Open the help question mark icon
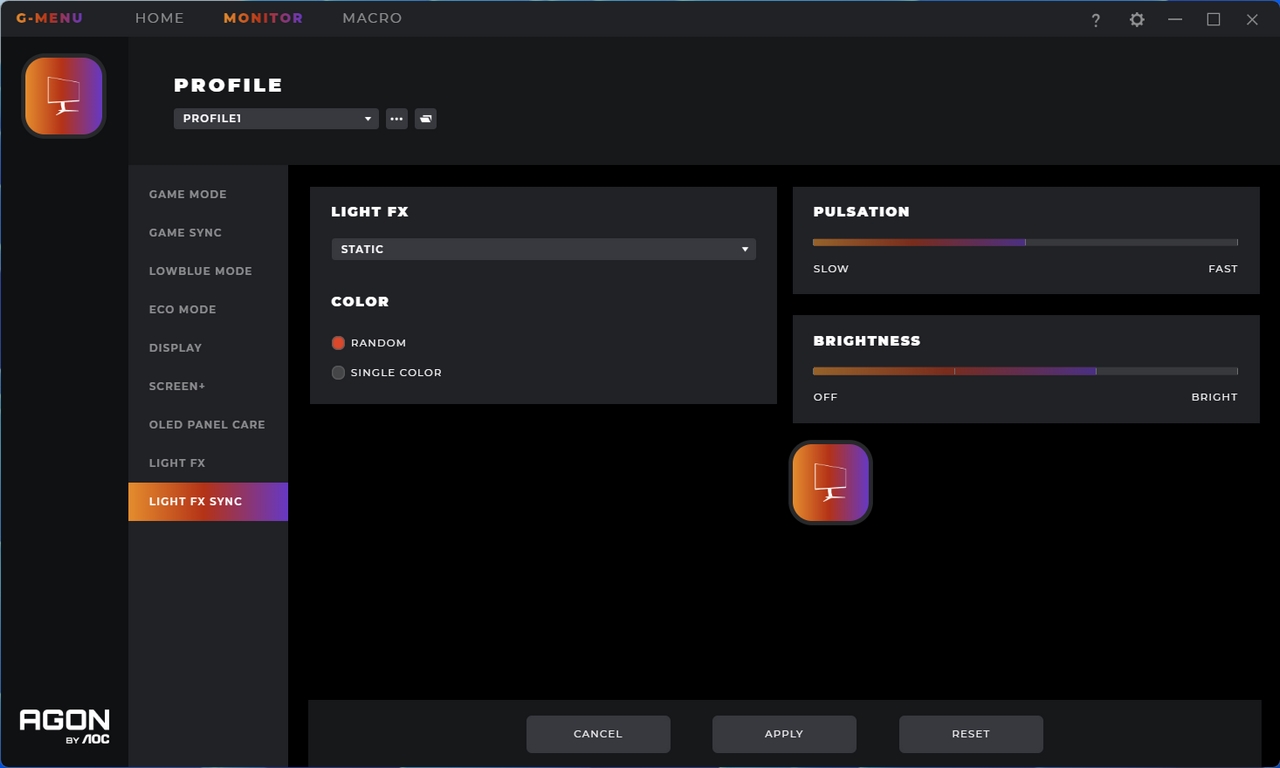 coord(1096,20)
